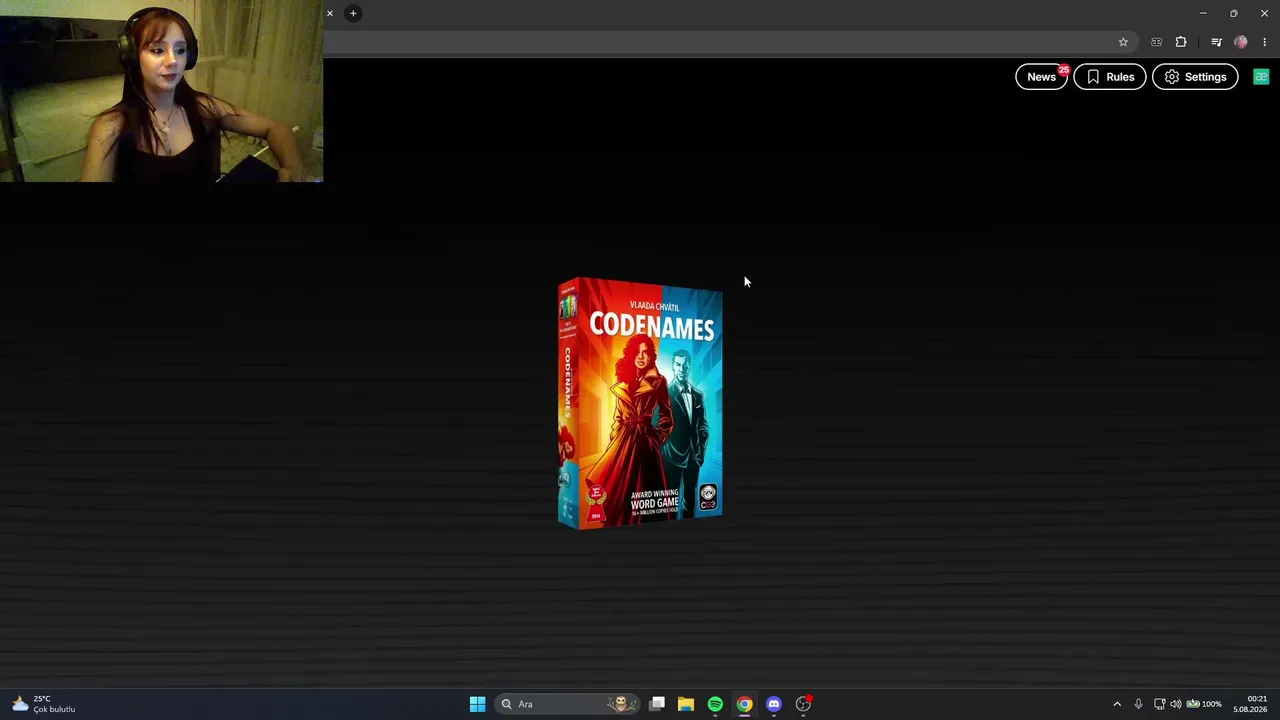Open the Windows Start menu

pos(477,704)
